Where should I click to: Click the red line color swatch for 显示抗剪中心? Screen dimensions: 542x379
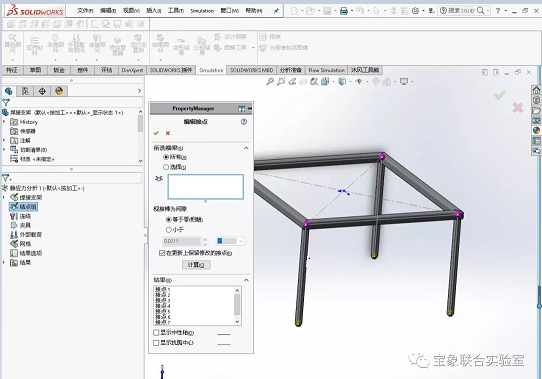coord(224,344)
